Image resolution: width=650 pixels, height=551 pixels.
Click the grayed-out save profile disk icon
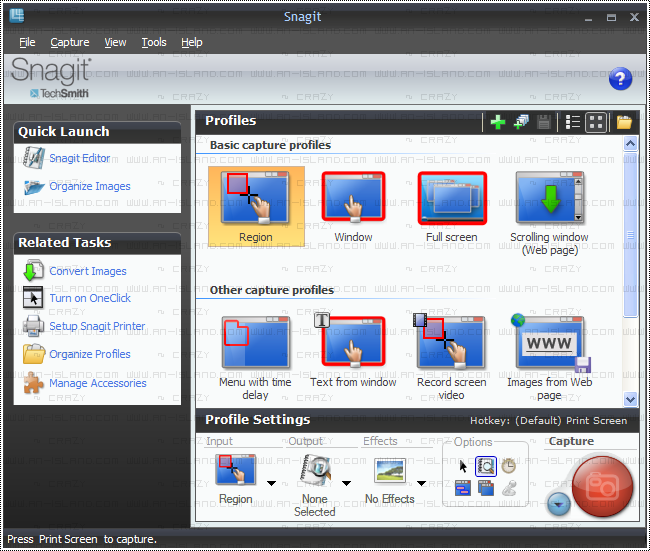(544, 122)
